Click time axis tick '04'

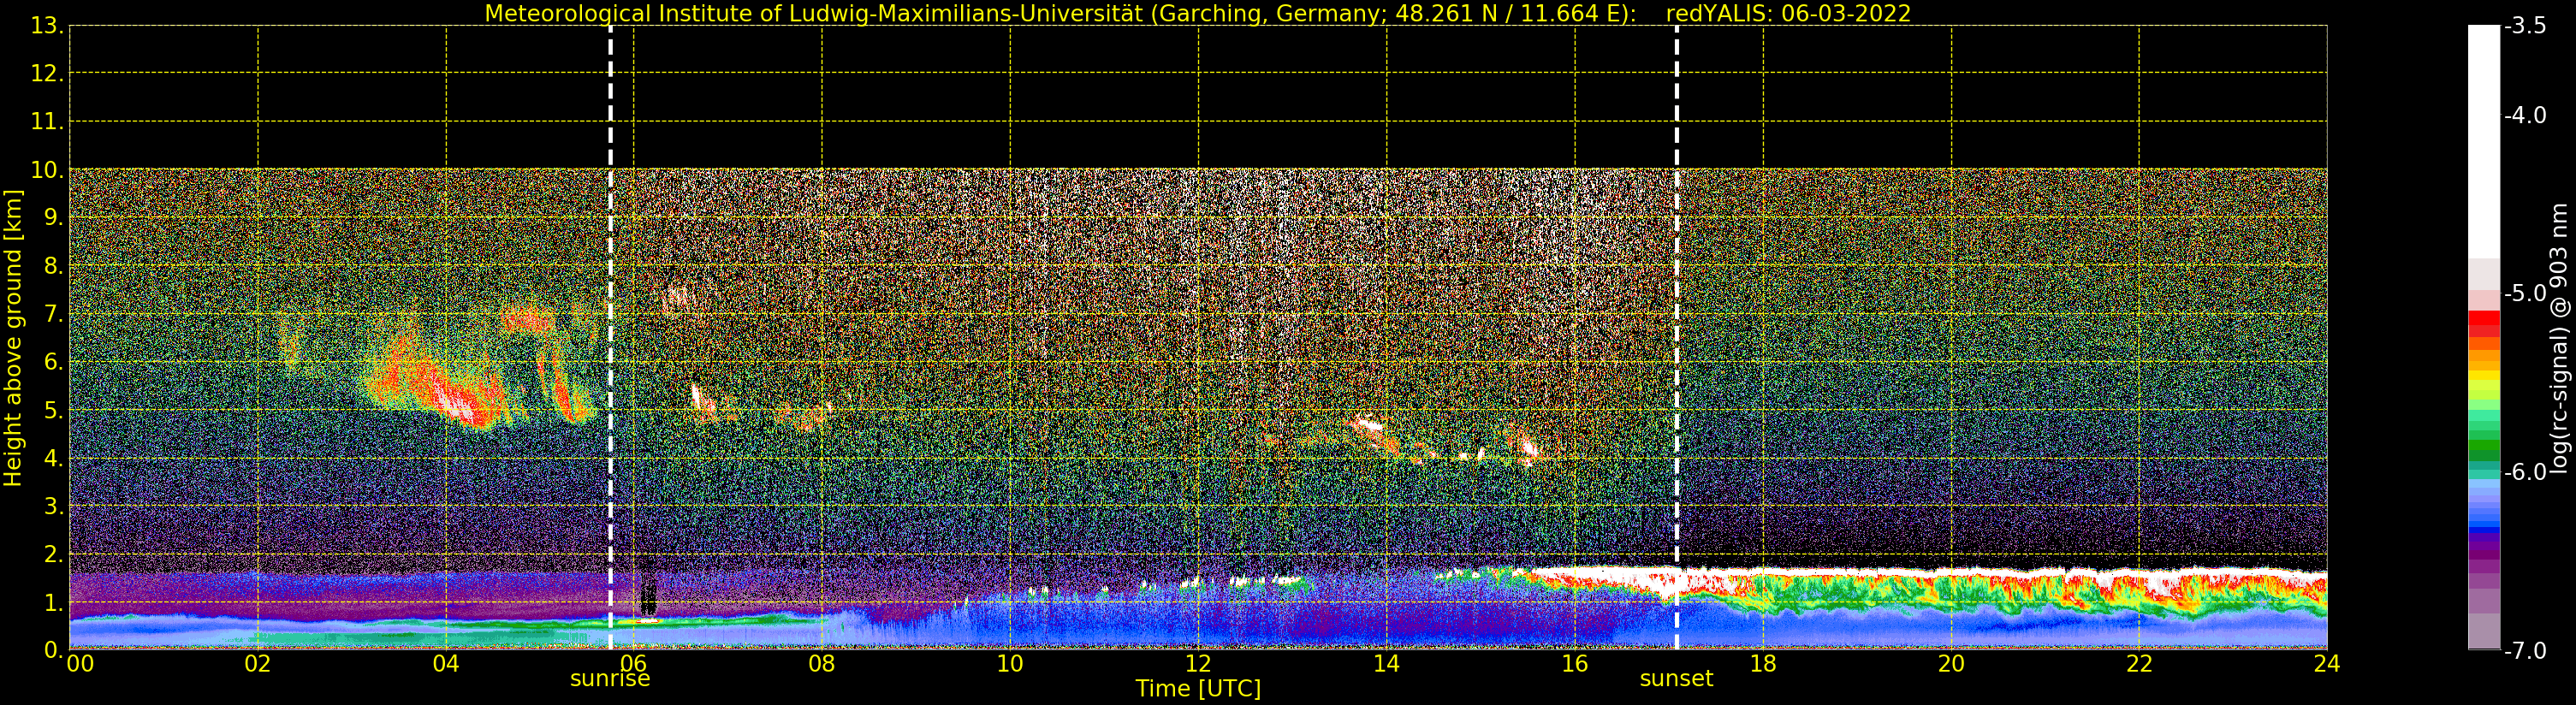(x=446, y=664)
